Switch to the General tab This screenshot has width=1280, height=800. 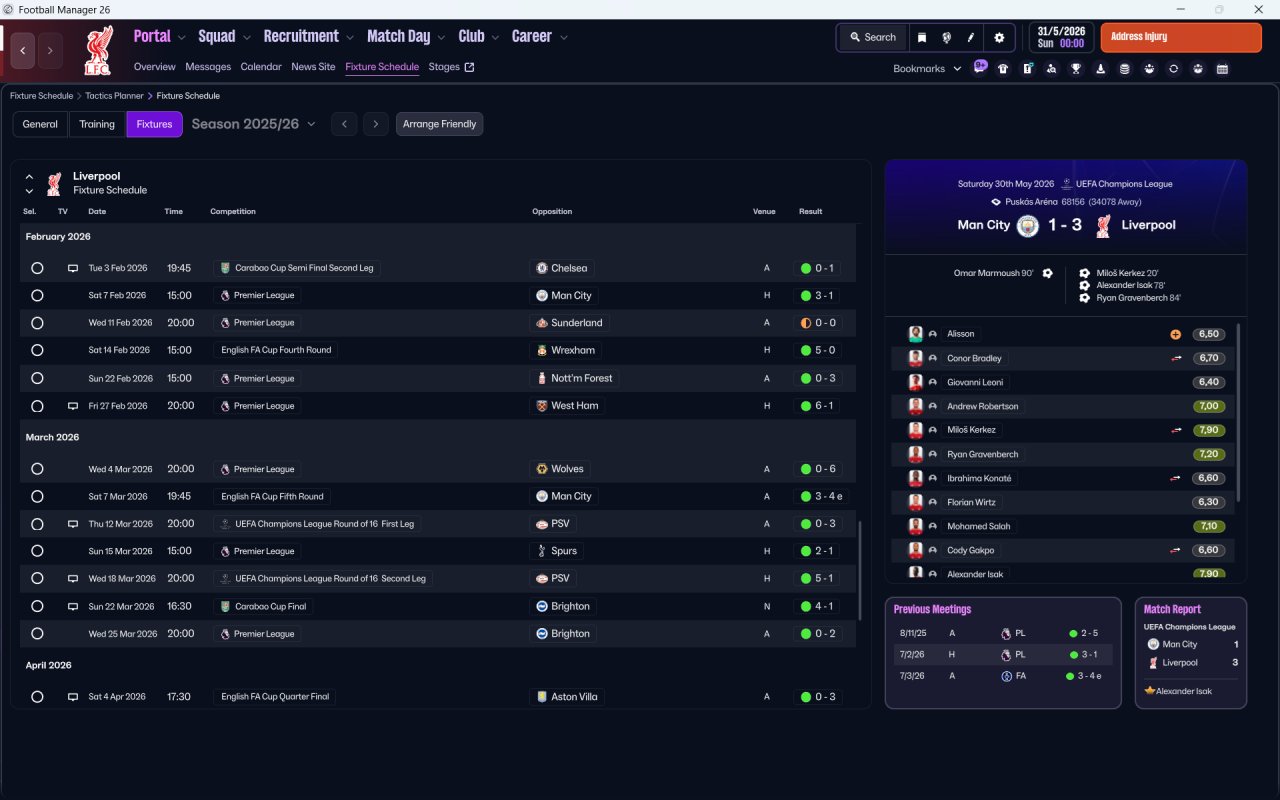click(x=40, y=124)
